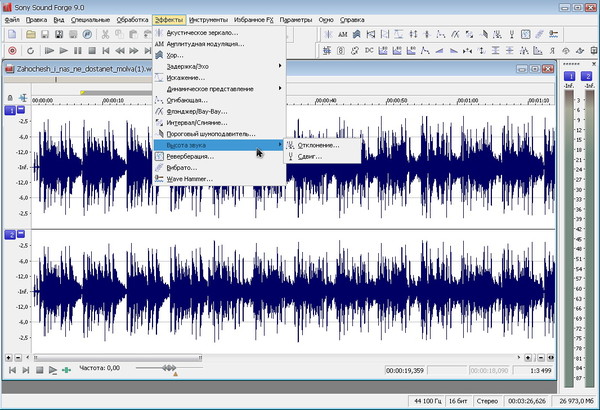This screenshot has height=410, width=600.
Task: Choose Вибрато effect
Action: click(219, 168)
